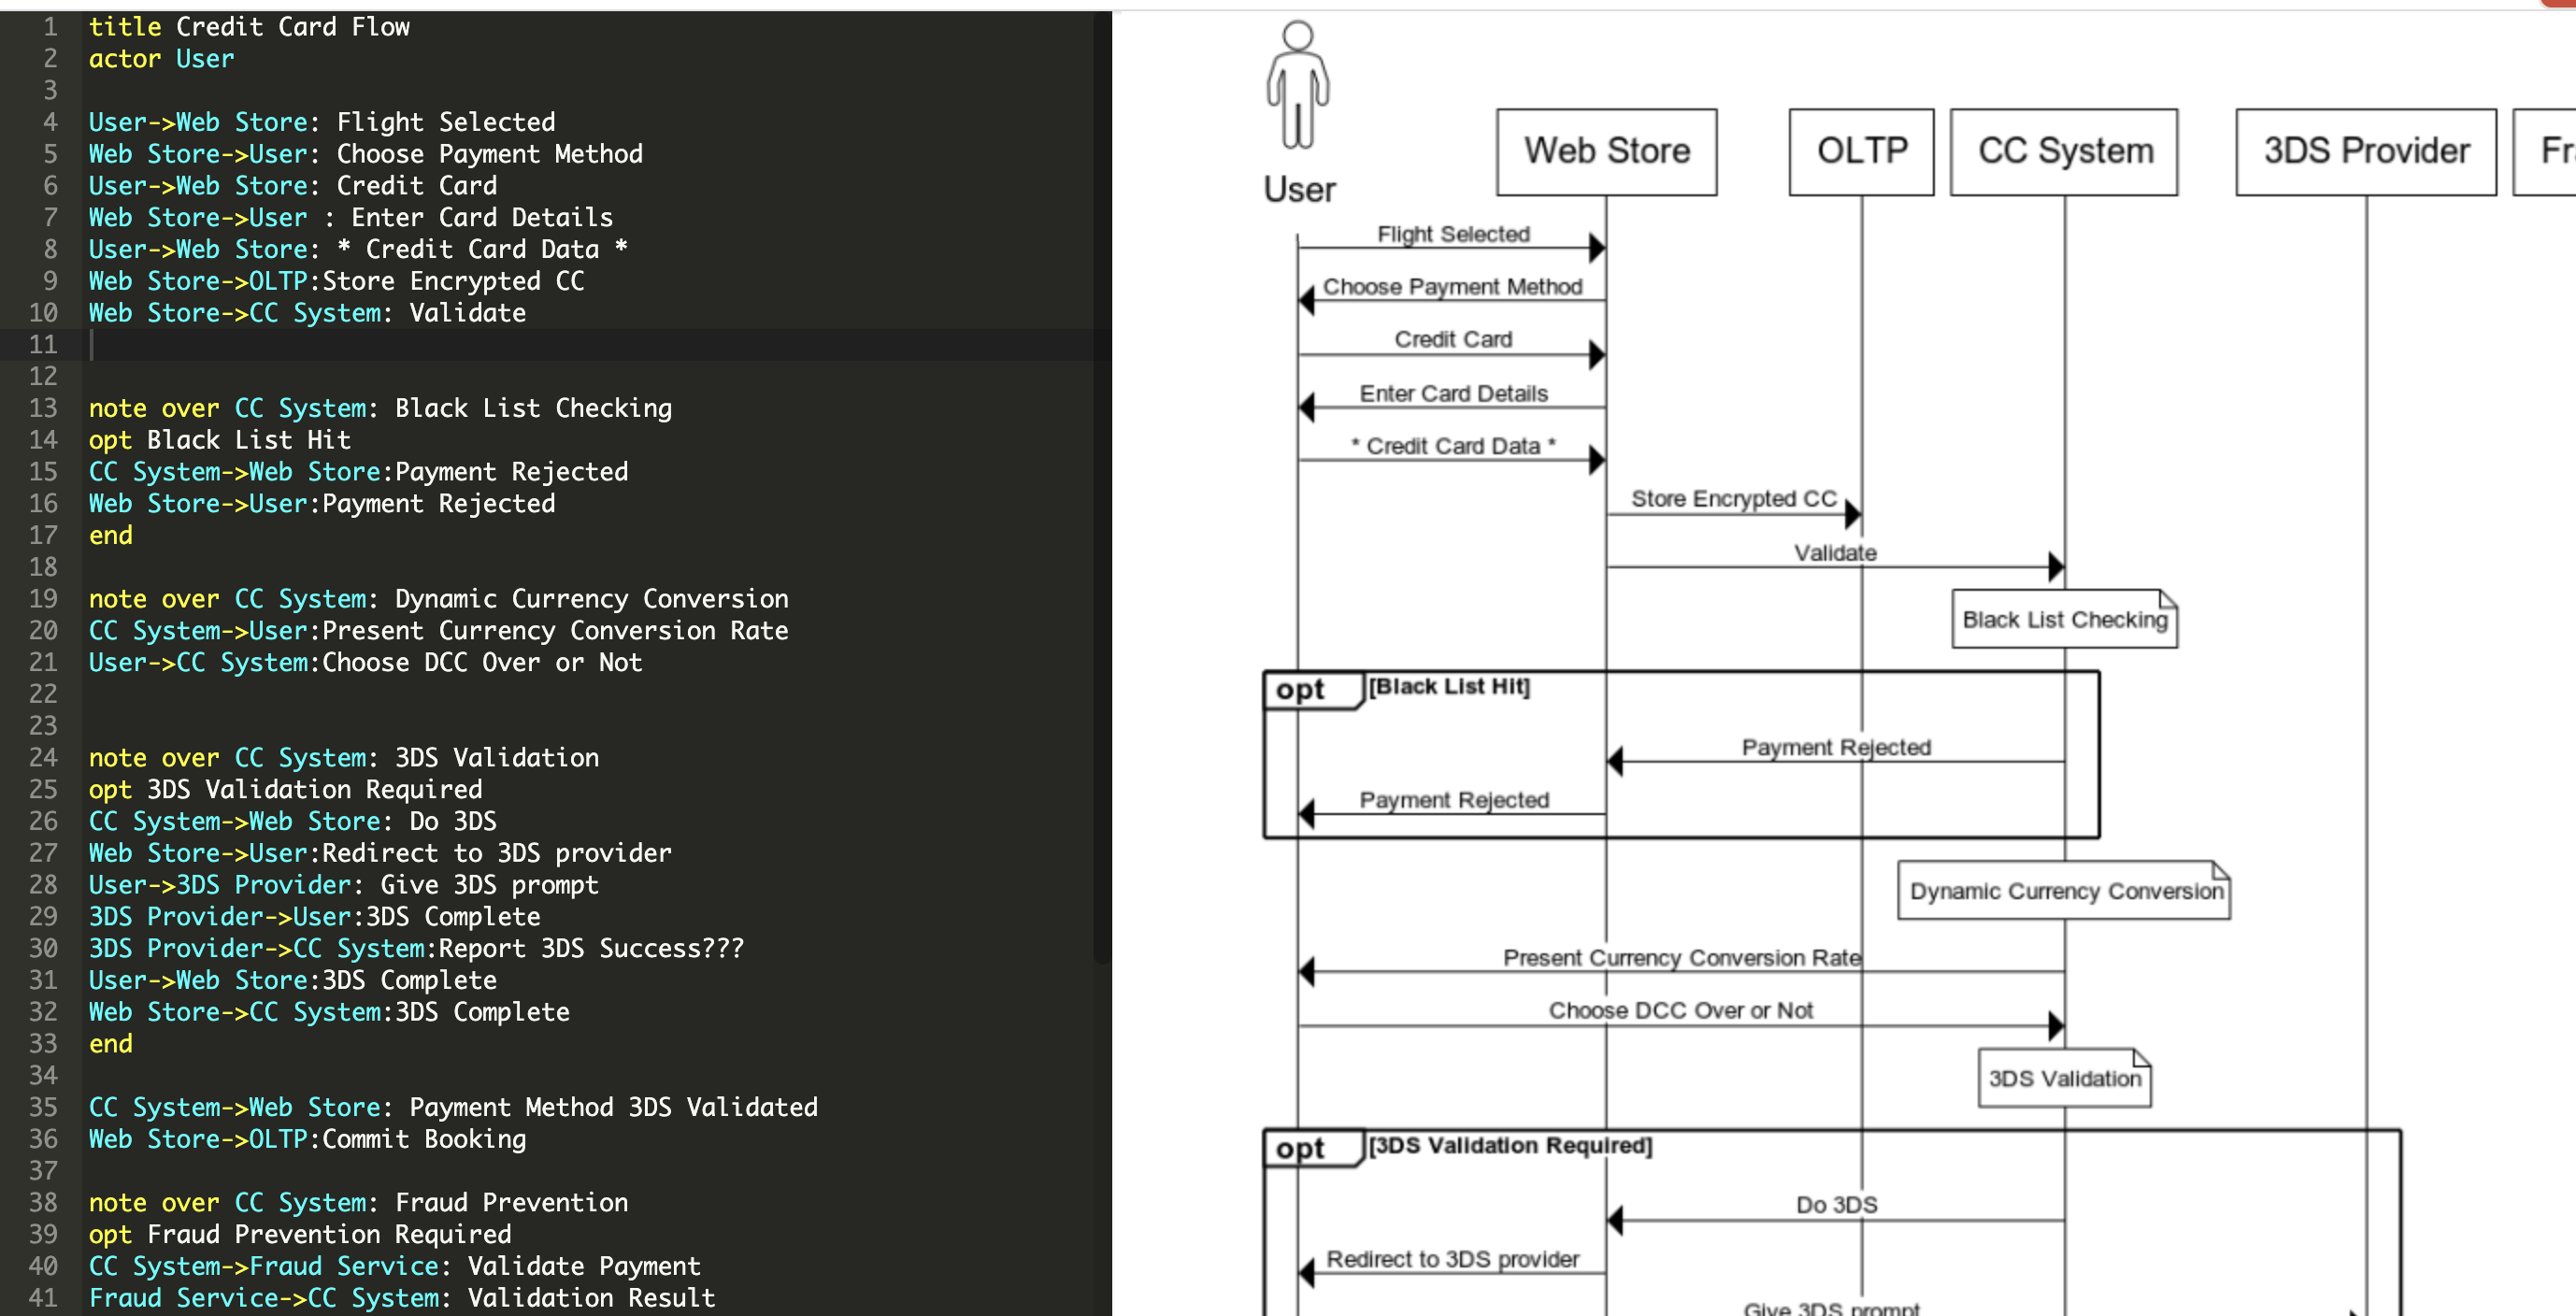Image resolution: width=2576 pixels, height=1316 pixels.
Task: Select the Dynamic Currency Conversion note
Action: [2064, 890]
